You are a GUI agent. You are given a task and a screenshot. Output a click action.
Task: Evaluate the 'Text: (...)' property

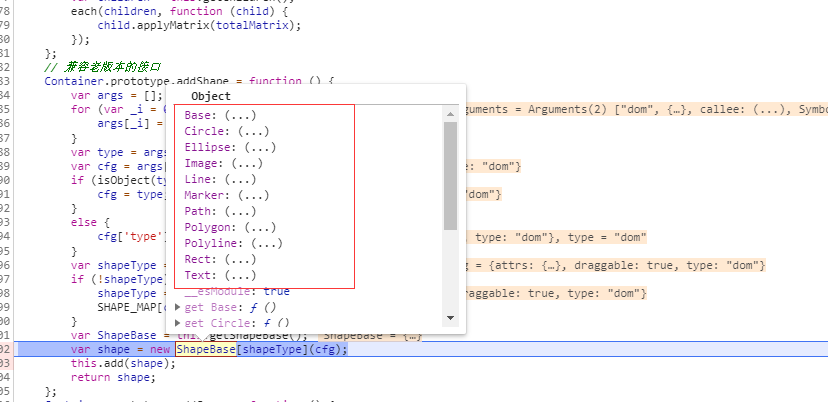[x=220, y=275]
